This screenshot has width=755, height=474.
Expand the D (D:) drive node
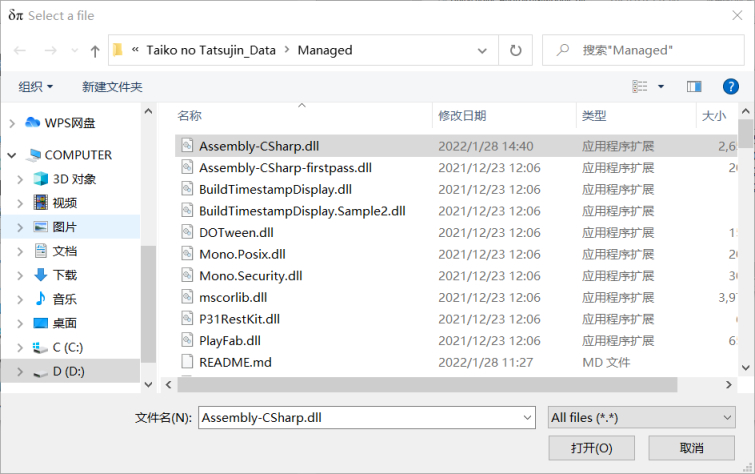(20, 372)
